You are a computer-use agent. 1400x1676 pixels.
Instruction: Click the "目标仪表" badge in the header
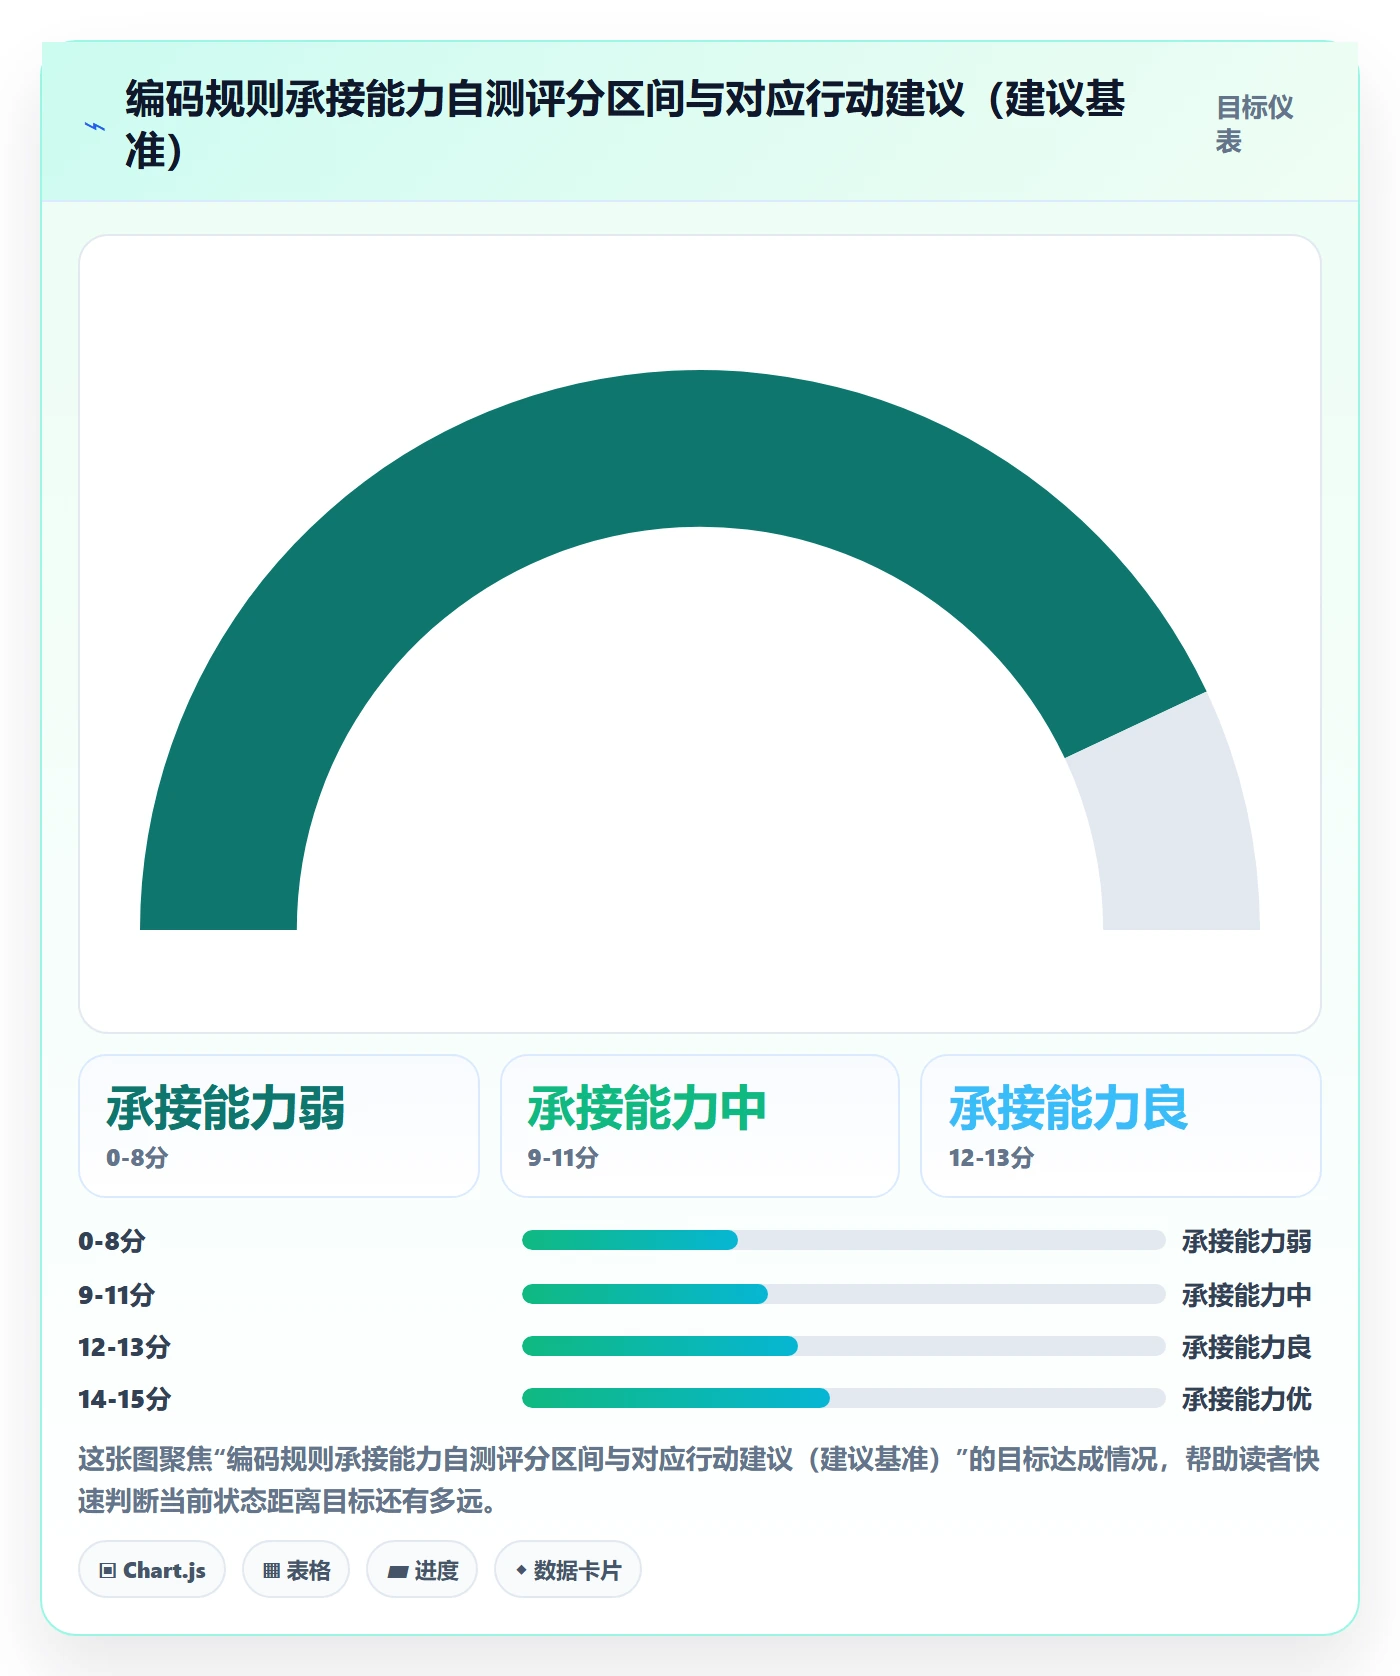point(1255,124)
